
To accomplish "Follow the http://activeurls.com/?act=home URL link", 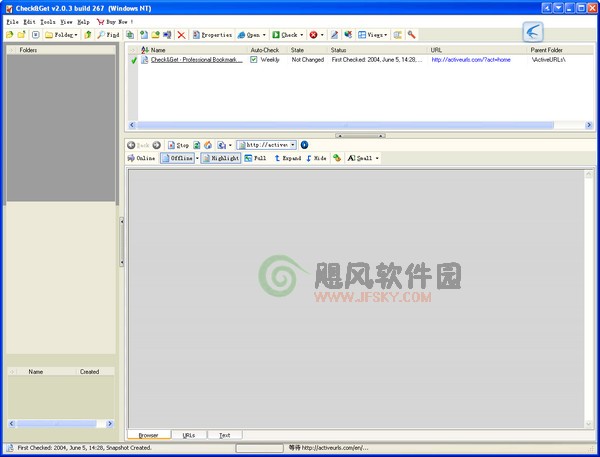I will (x=471, y=60).
